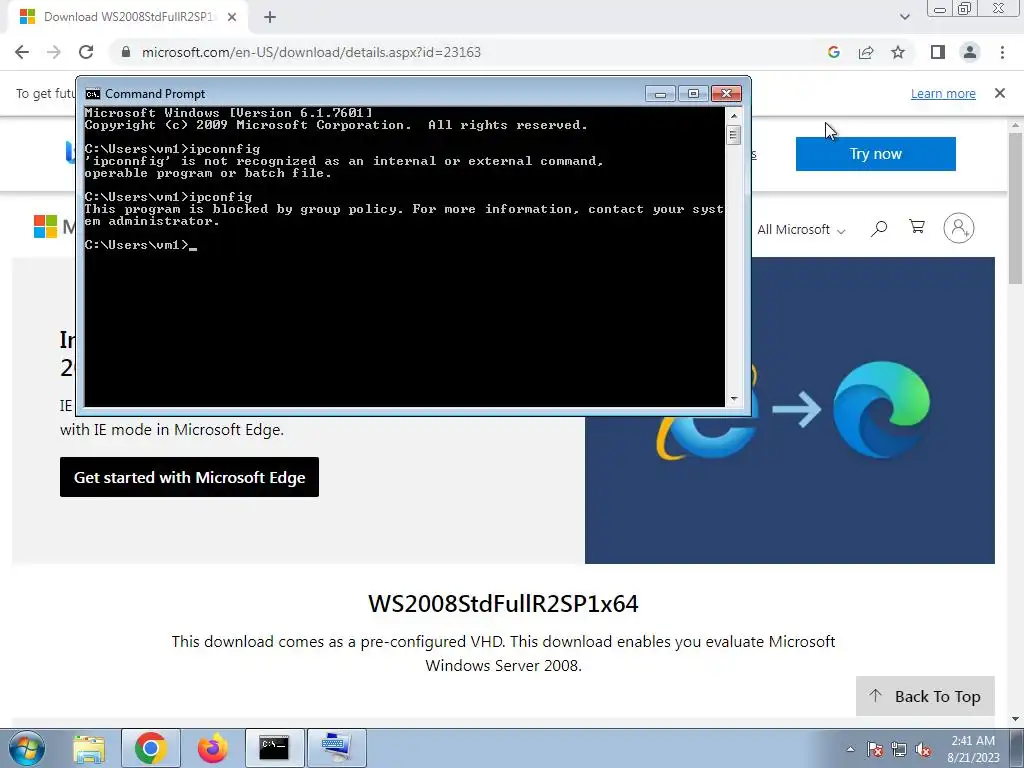Click the muted volume tray icon
Viewport: 1024px width, 768px height.
point(923,750)
